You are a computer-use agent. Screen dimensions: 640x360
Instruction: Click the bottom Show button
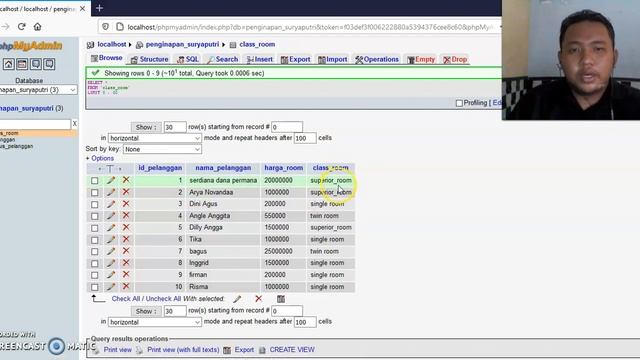click(146, 311)
